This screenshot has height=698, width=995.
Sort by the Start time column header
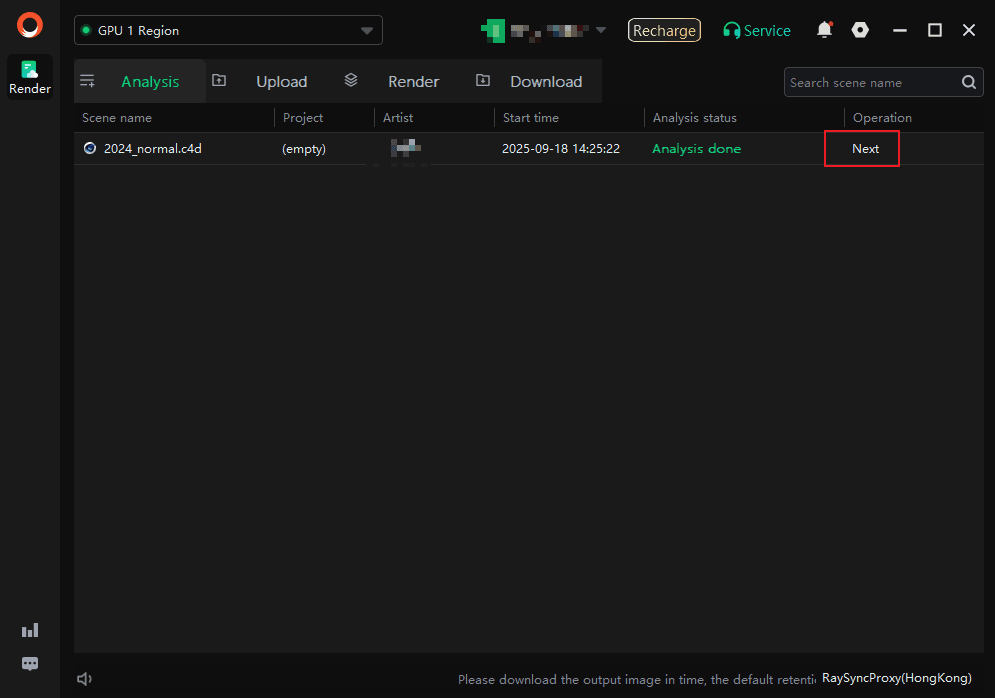point(531,118)
